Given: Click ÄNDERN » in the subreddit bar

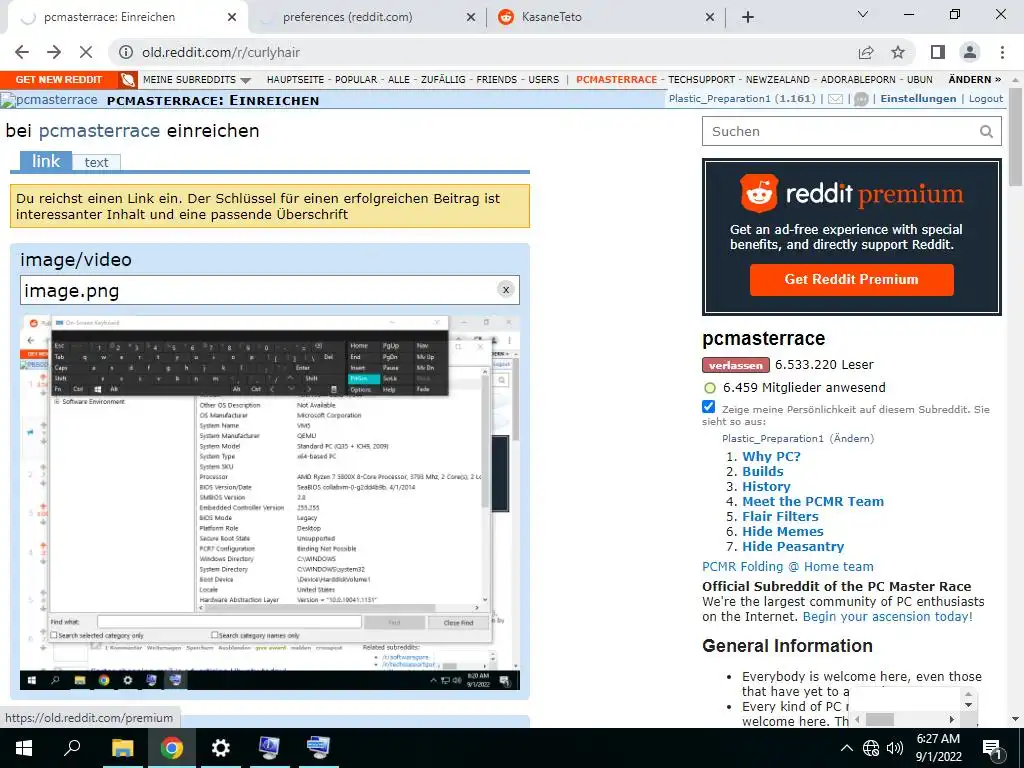Looking at the screenshot, I should click(974, 80).
